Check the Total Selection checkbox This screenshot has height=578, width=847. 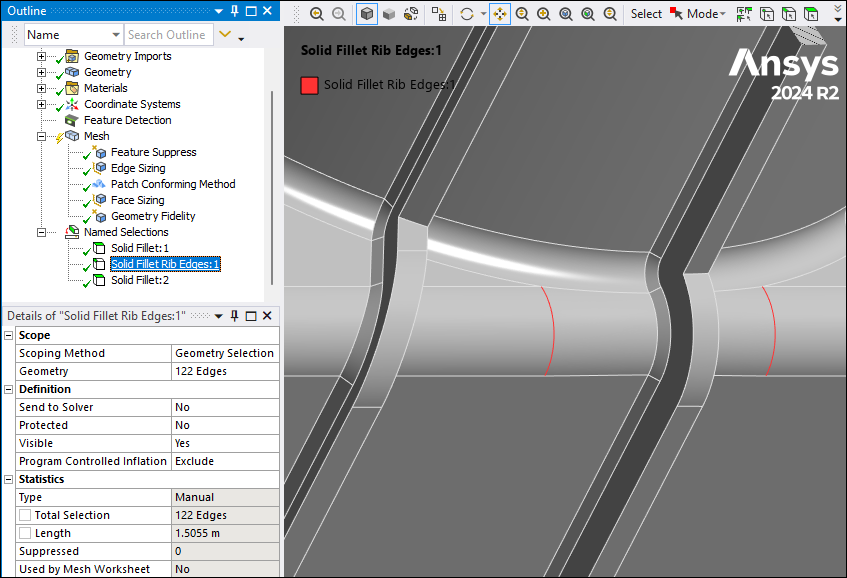point(25,515)
